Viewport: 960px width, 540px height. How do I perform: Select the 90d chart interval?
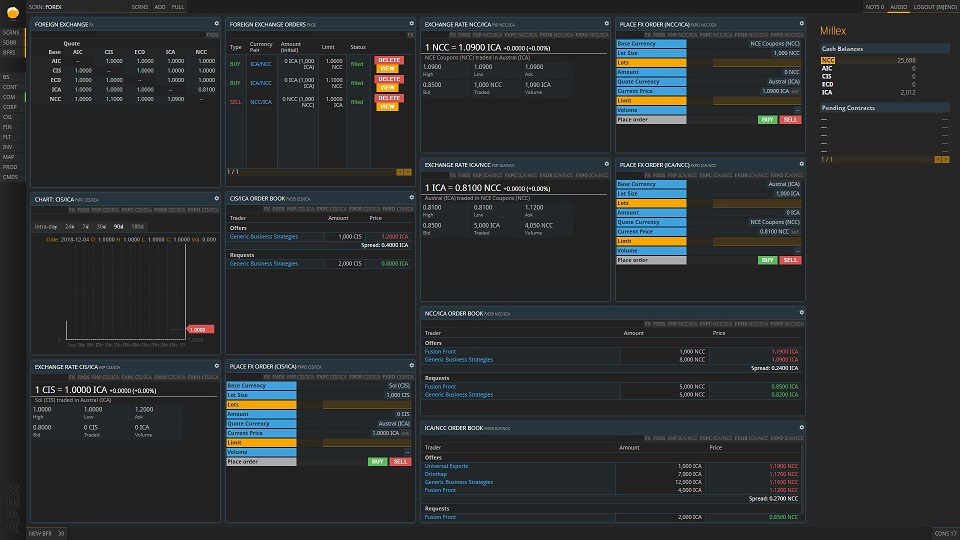pos(118,227)
